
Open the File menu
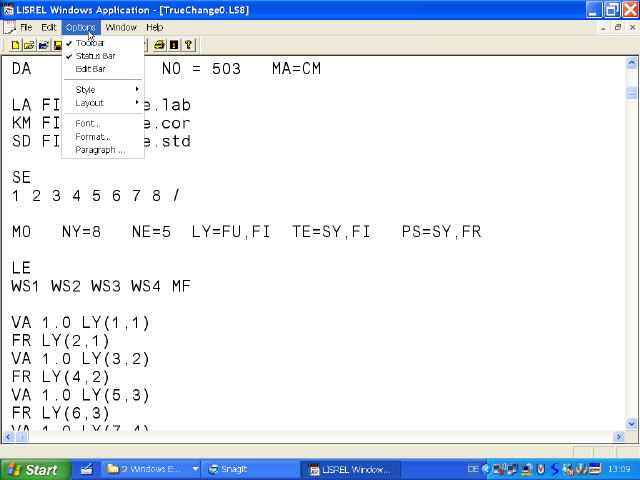click(x=27, y=27)
